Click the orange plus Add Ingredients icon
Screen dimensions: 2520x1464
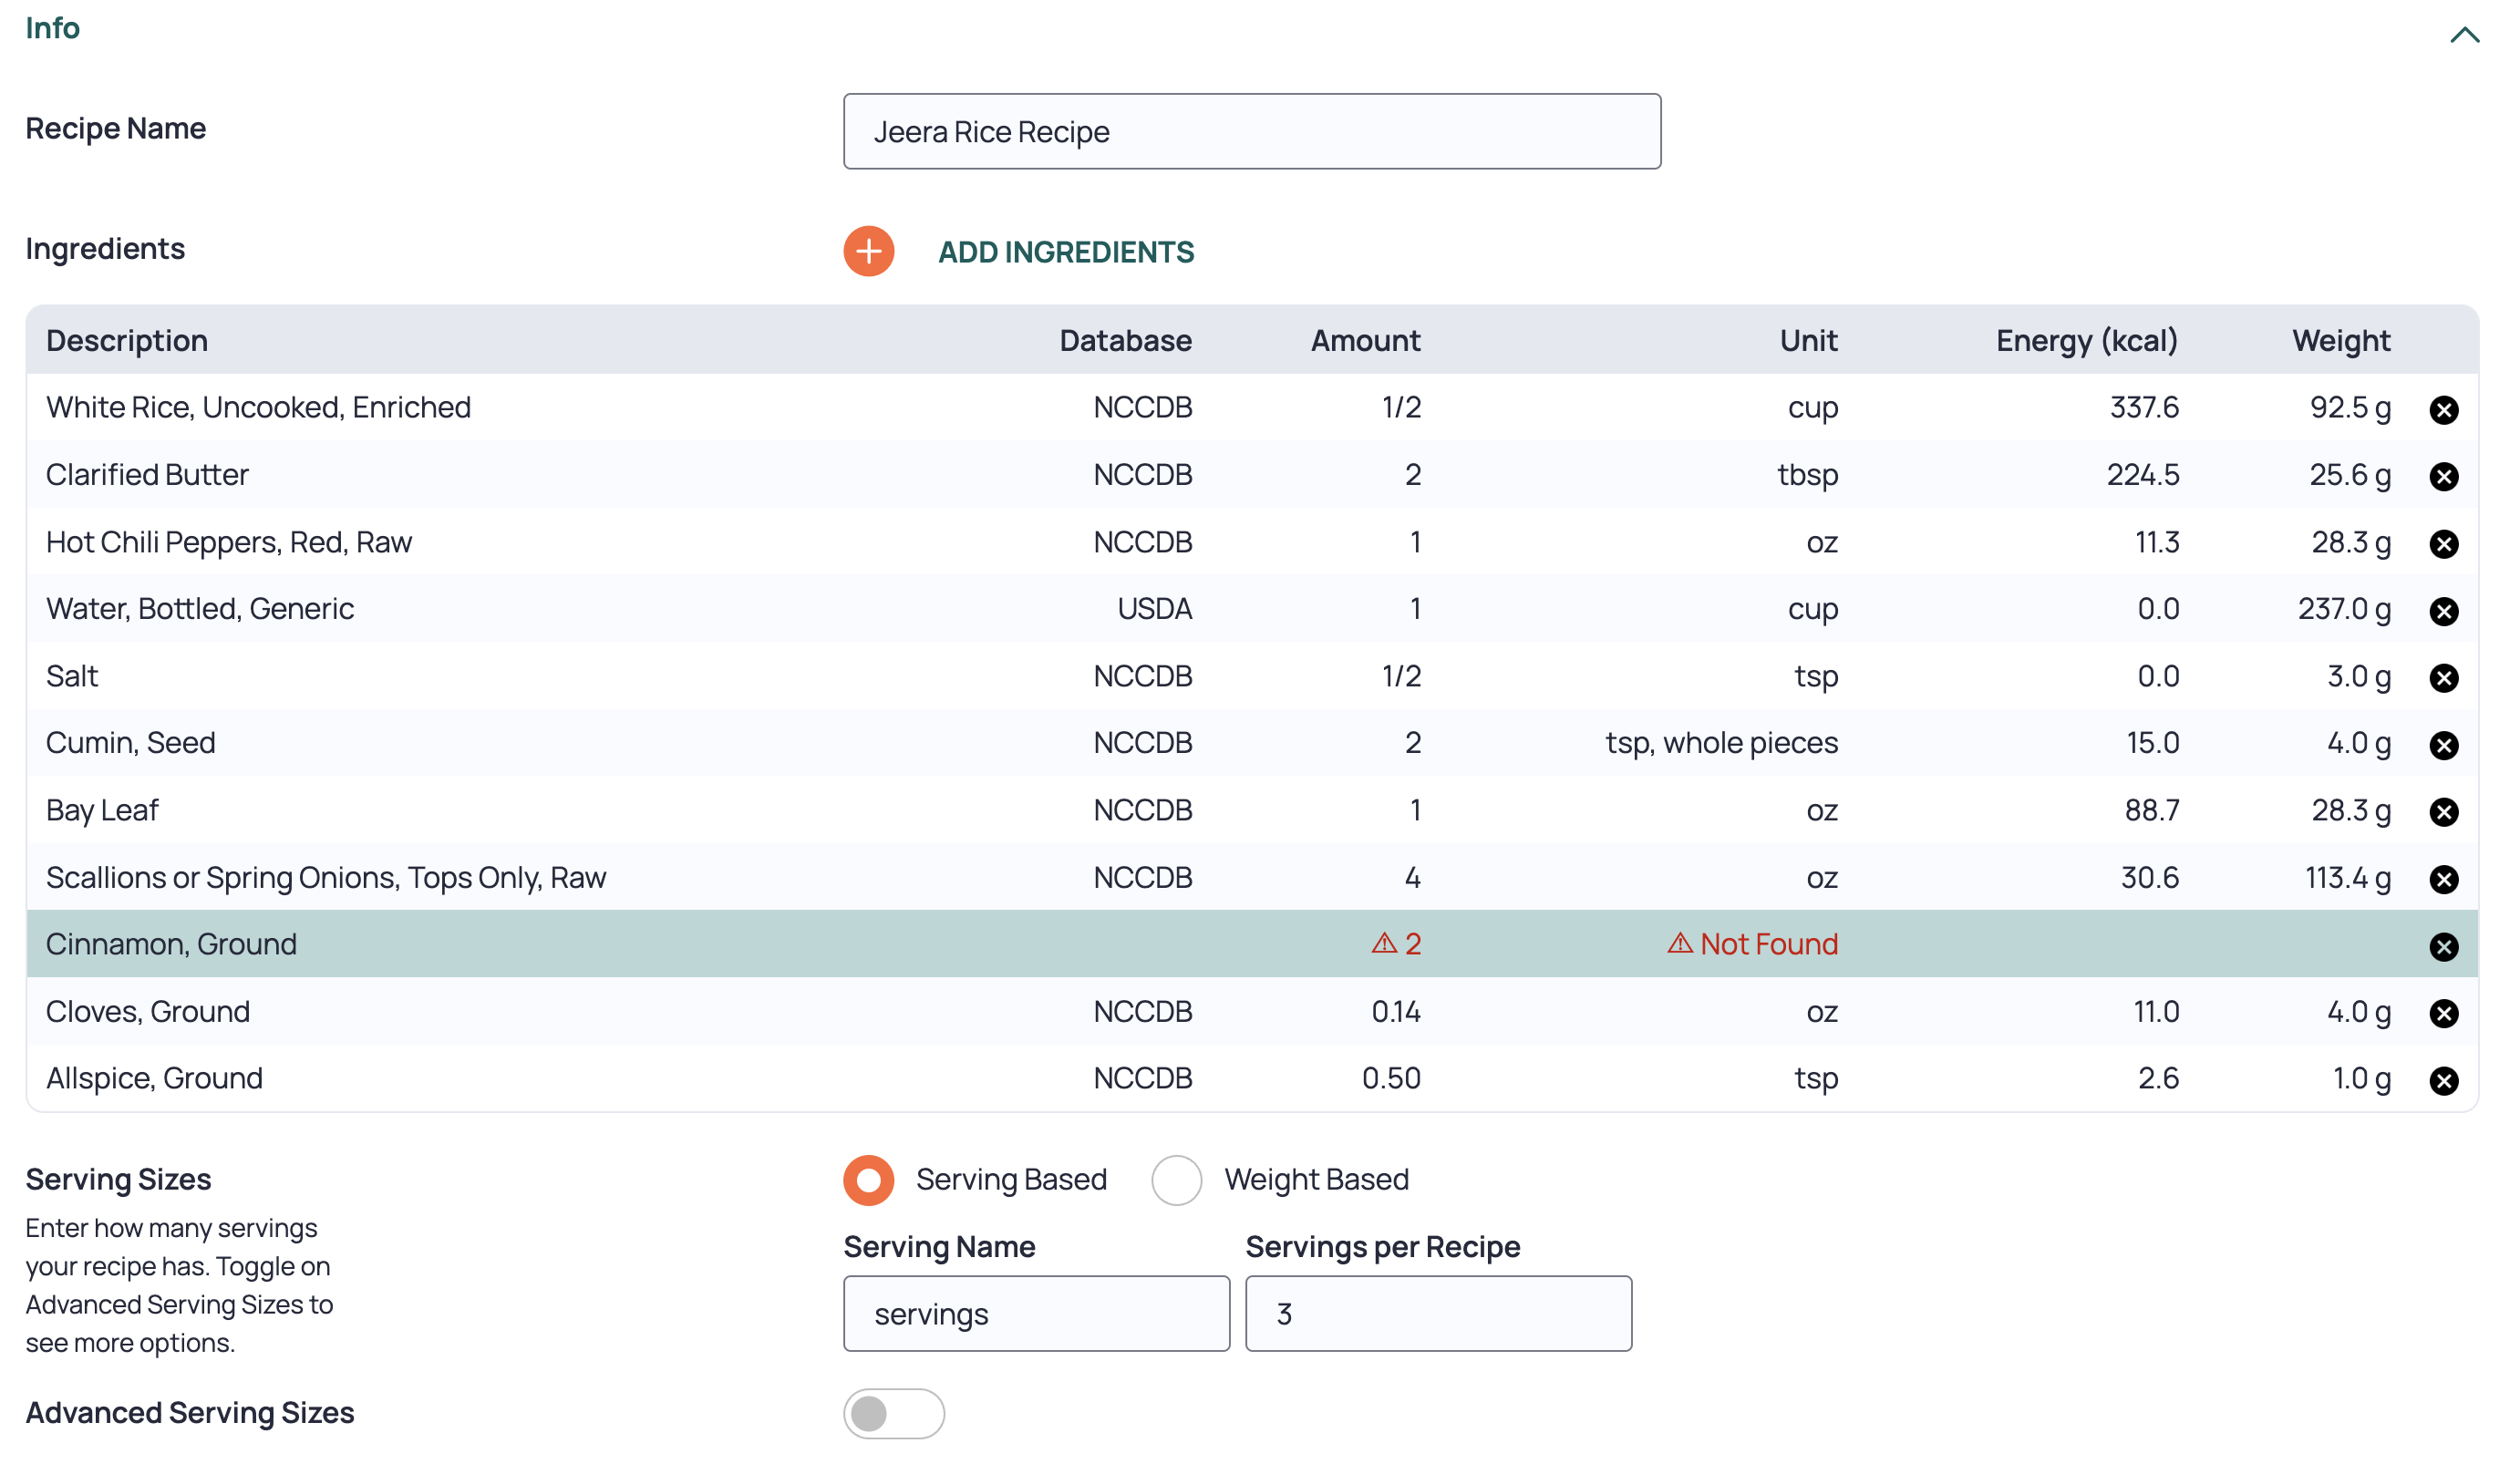pos(868,251)
